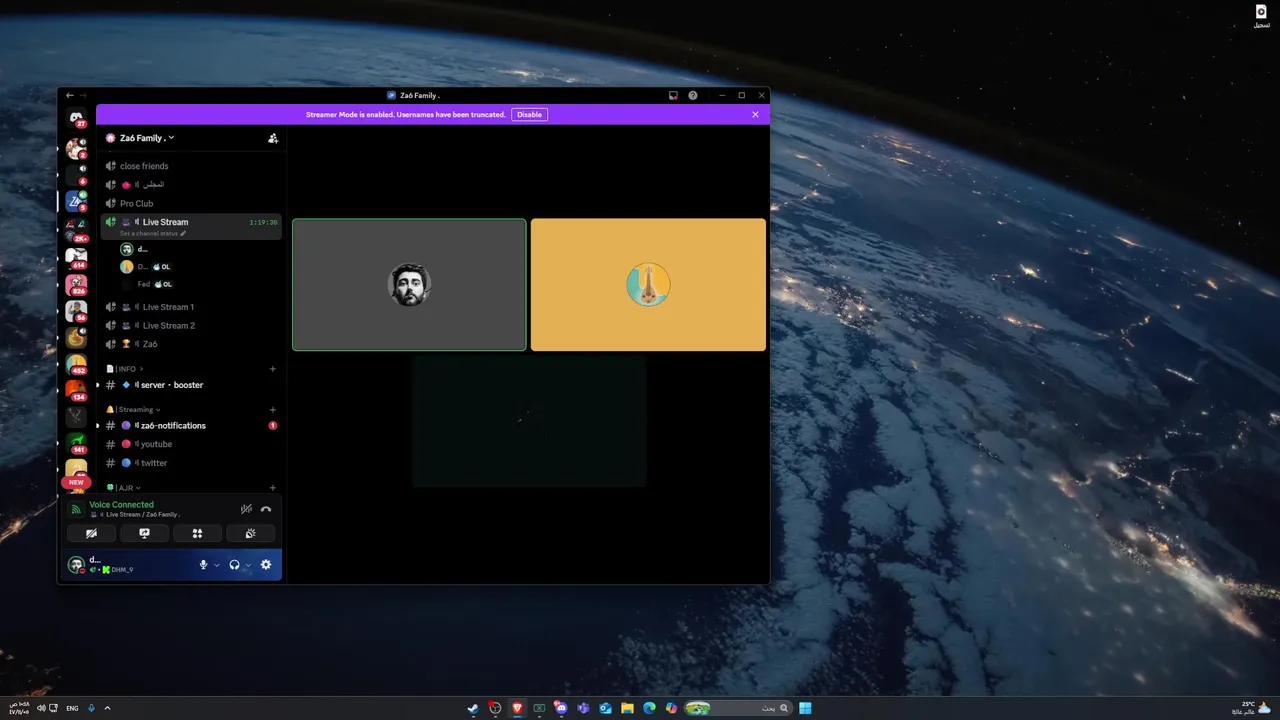
Task: Open Discord direct messages home icon
Action: coord(76,118)
